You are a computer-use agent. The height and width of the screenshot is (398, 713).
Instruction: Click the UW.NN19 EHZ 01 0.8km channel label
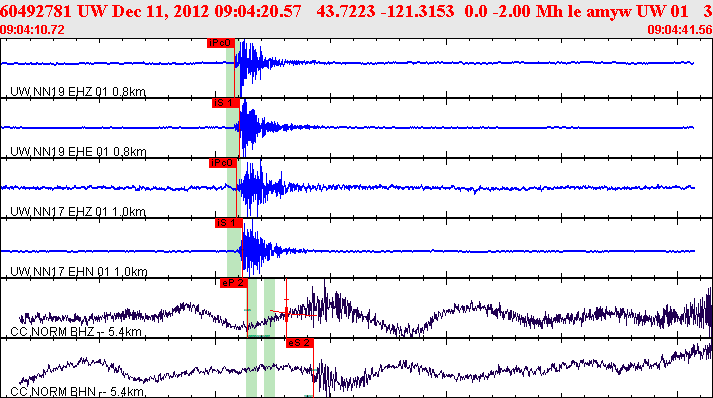[78, 92]
